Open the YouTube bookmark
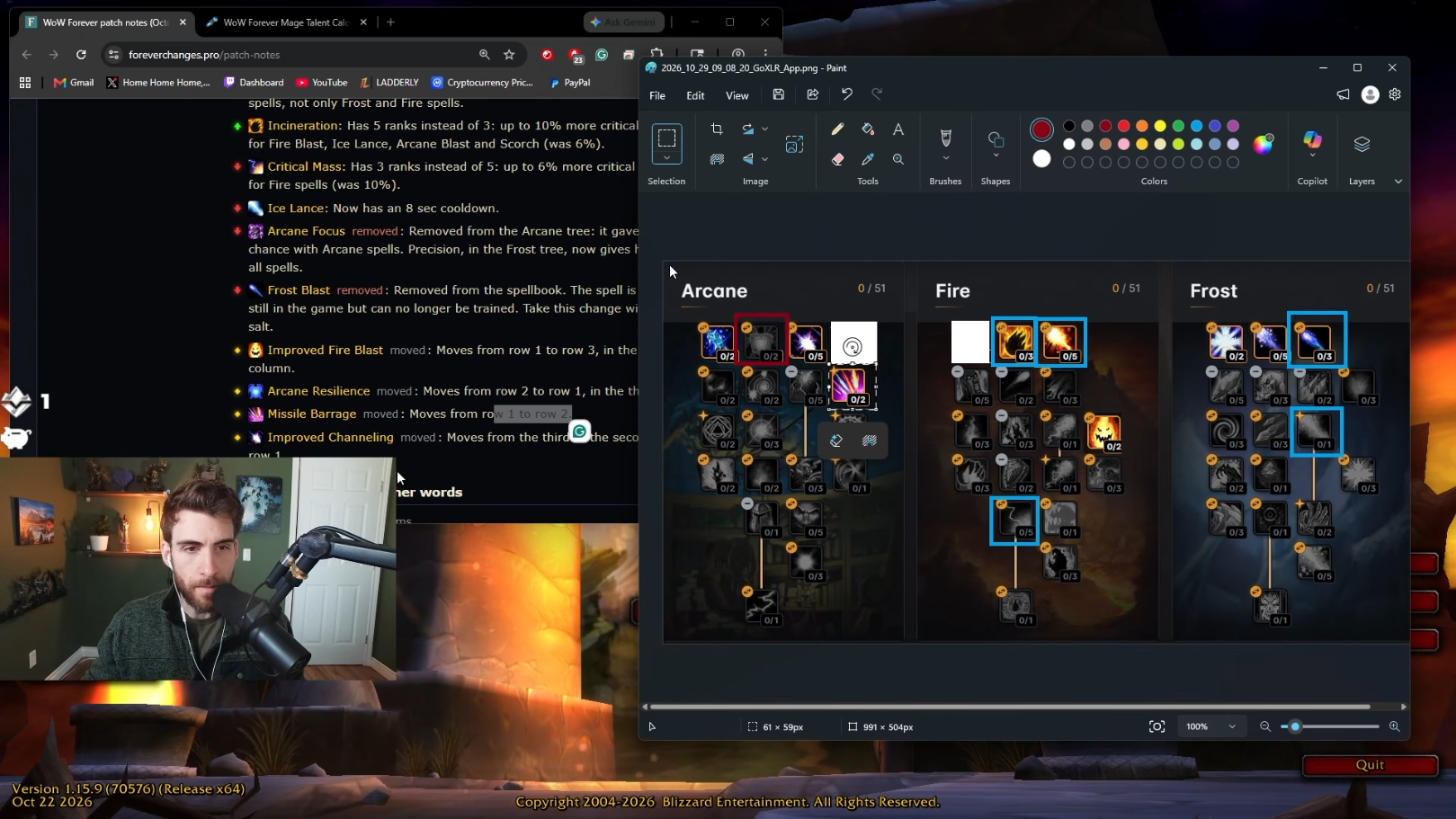Screen dimensions: 1456x819 [321, 82]
